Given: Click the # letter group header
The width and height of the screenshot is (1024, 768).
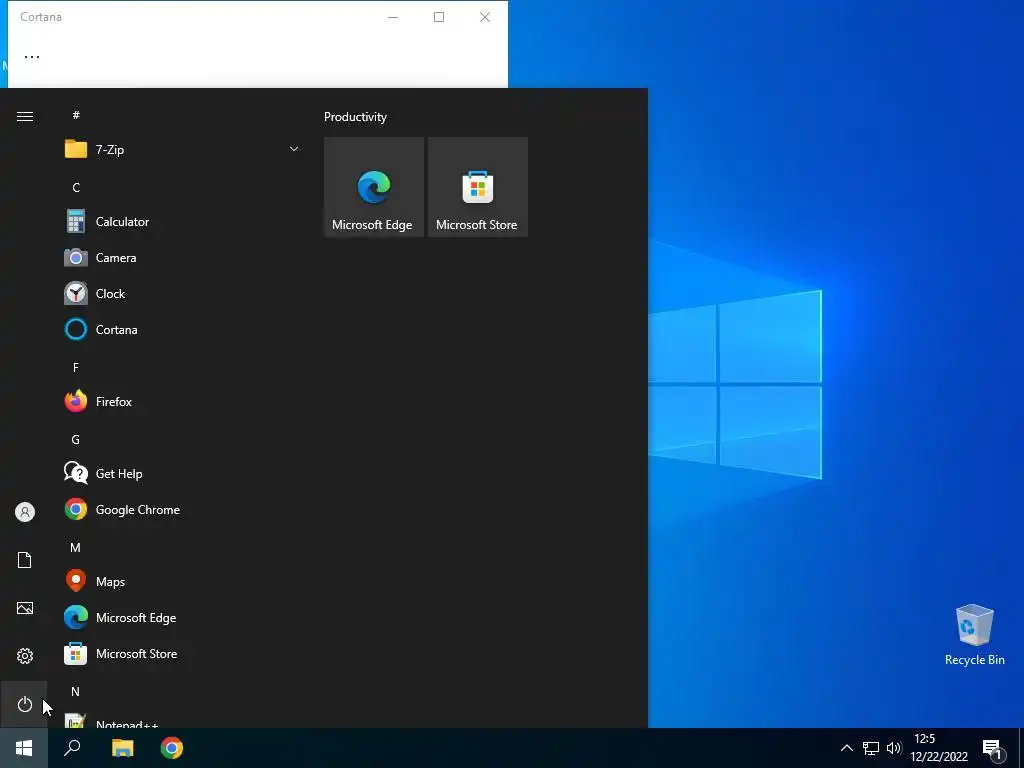Looking at the screenshot, I should 76,115.
